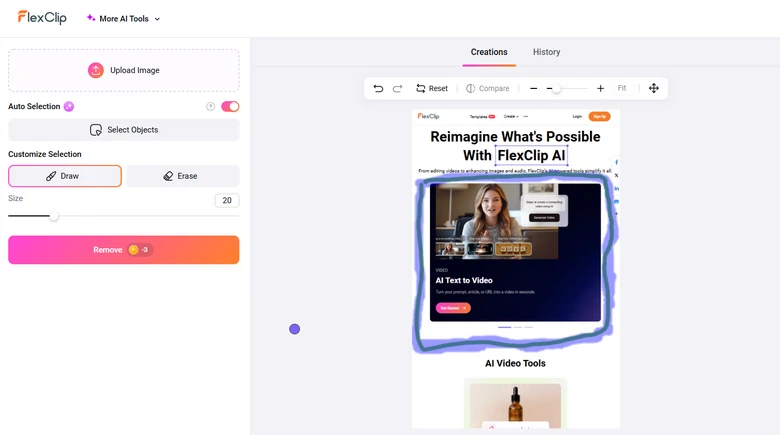
Task: Click the 'Customize Selection' label
Action: 45,154
